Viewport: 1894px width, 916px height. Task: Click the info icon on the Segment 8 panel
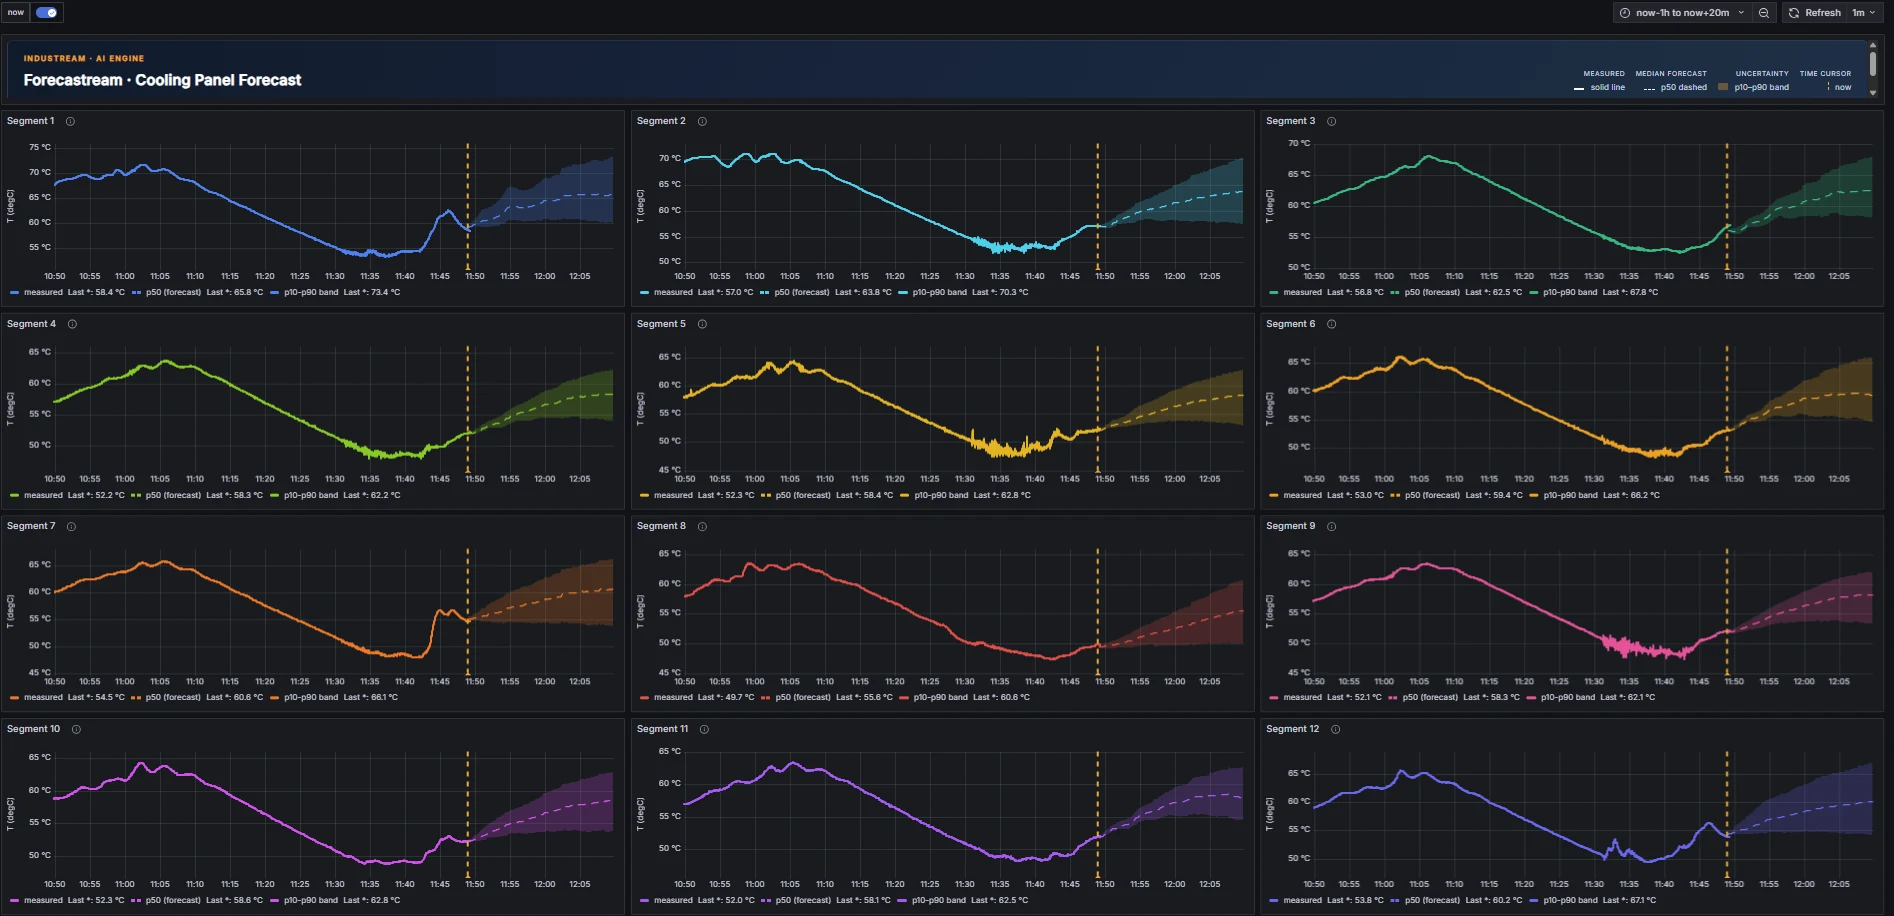(702, 525)
